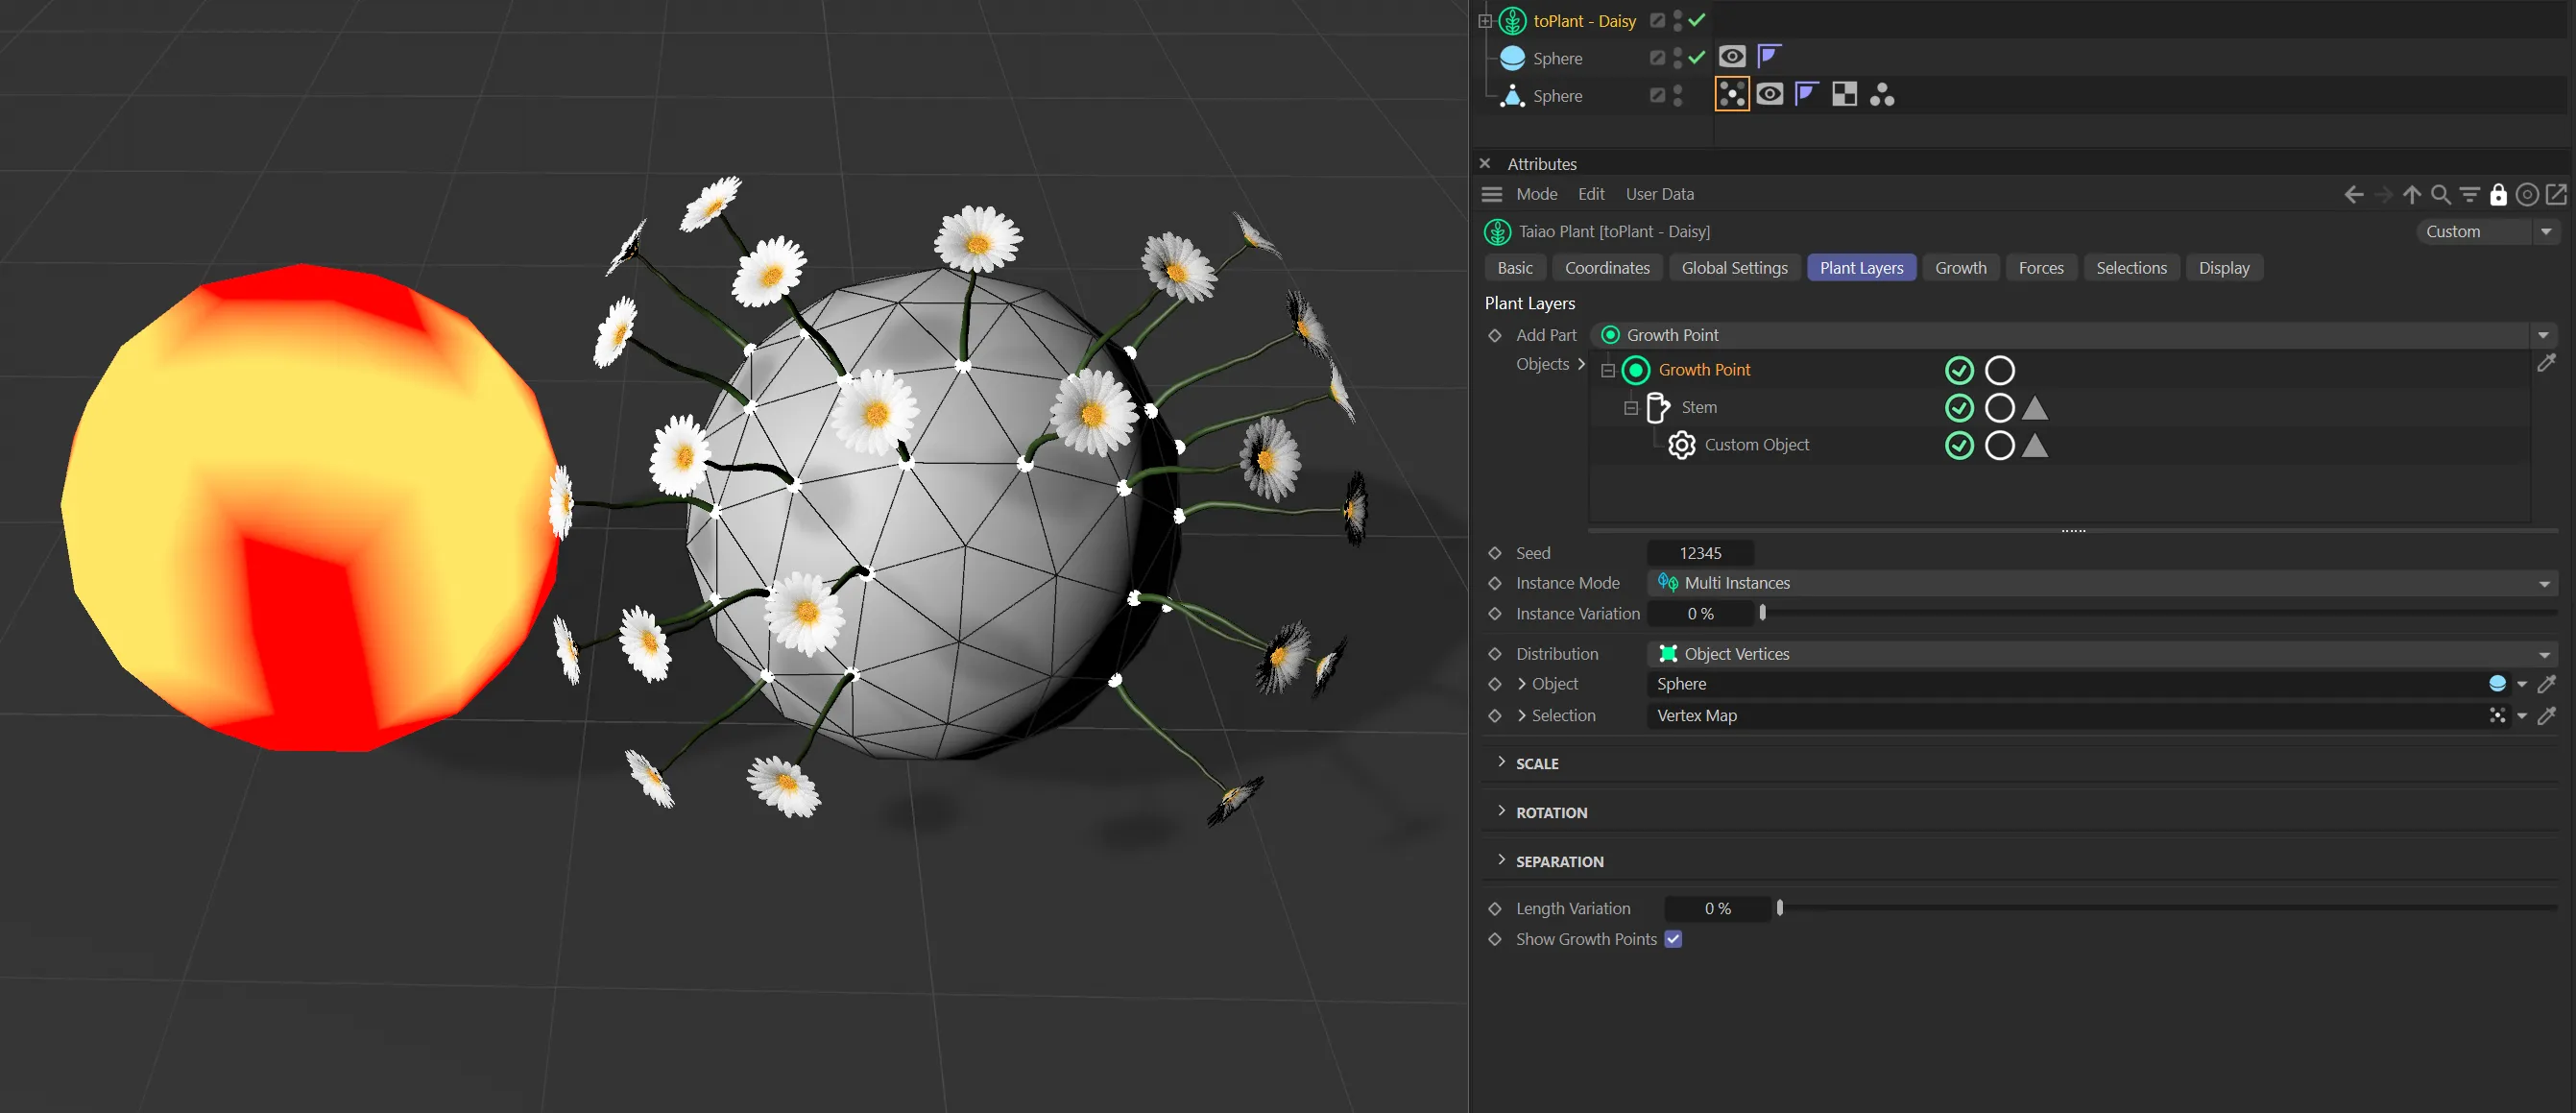Click the Custom Object gear icon
Screen dimensions: 2576x1113
[x=1682, y=445]
